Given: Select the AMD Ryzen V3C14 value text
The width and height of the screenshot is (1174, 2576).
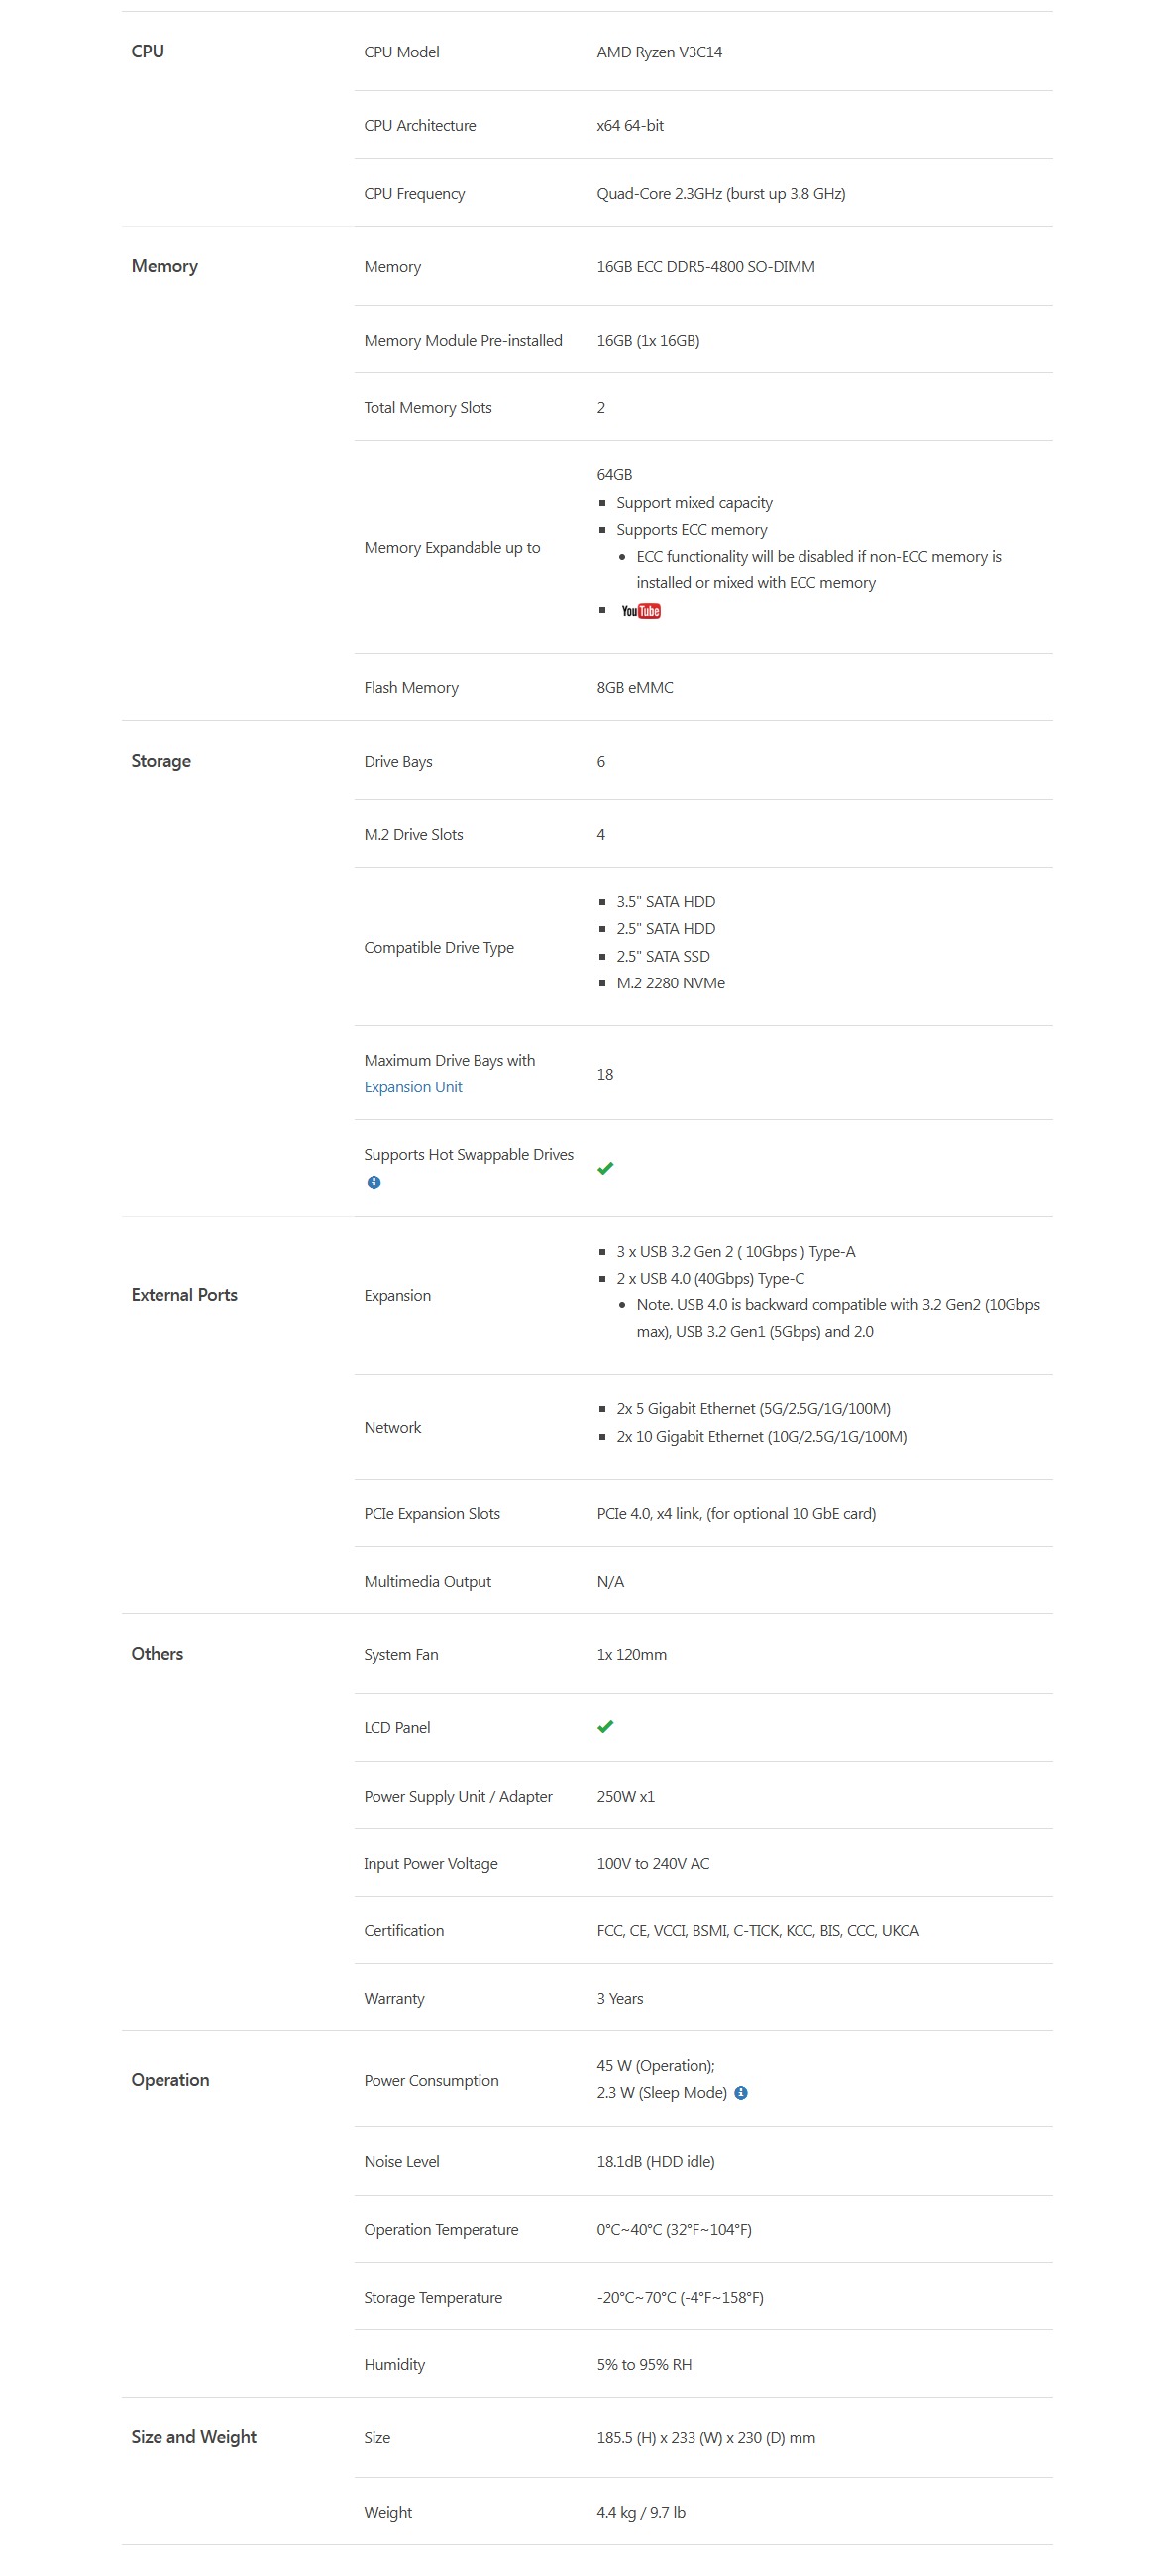Looking at the screenshot, I should [x=659, y=52].
